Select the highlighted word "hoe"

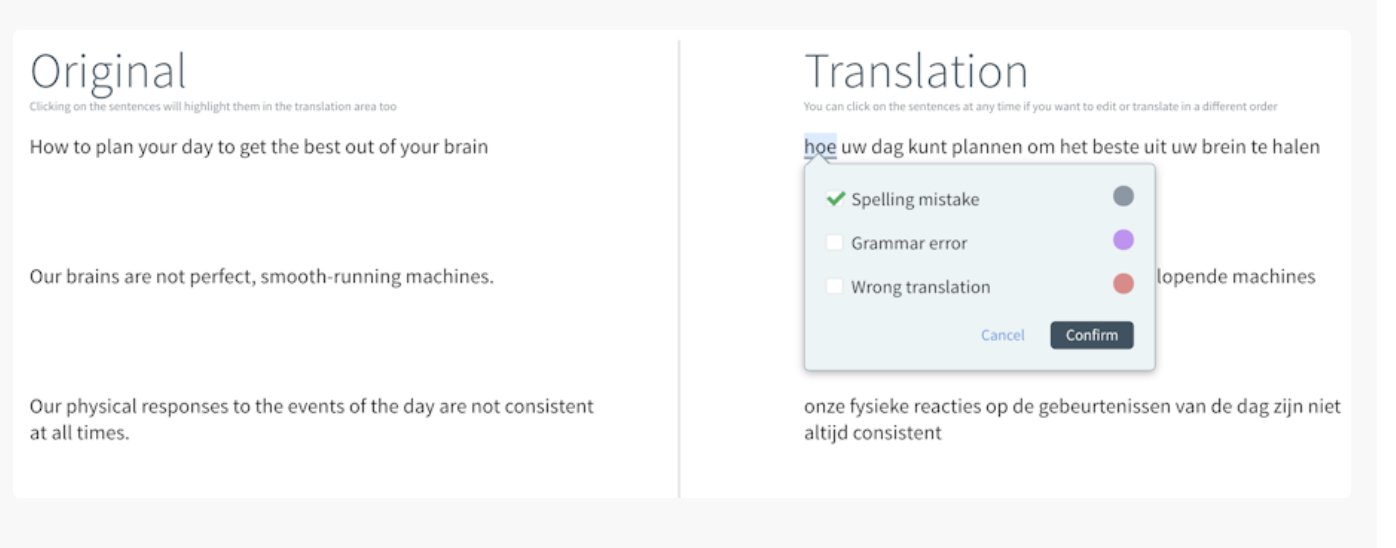(x=820, y=147)
